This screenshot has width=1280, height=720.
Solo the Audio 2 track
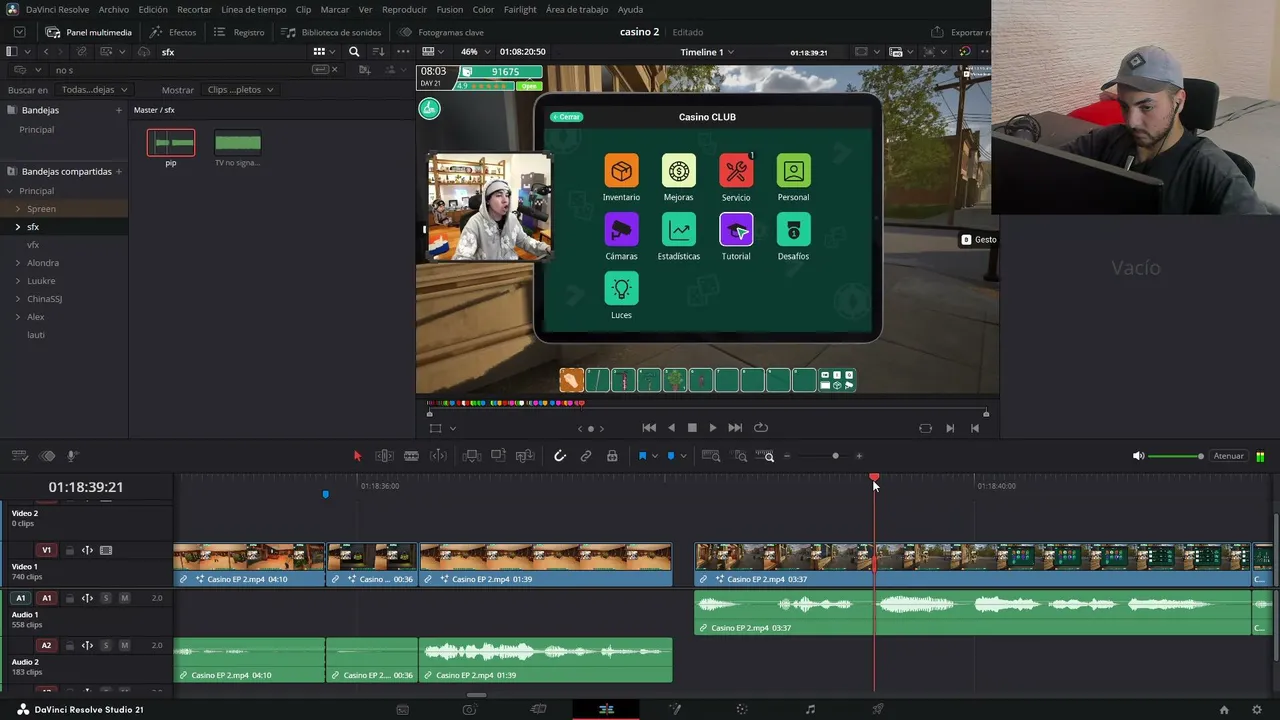click(x=106, y=646)
